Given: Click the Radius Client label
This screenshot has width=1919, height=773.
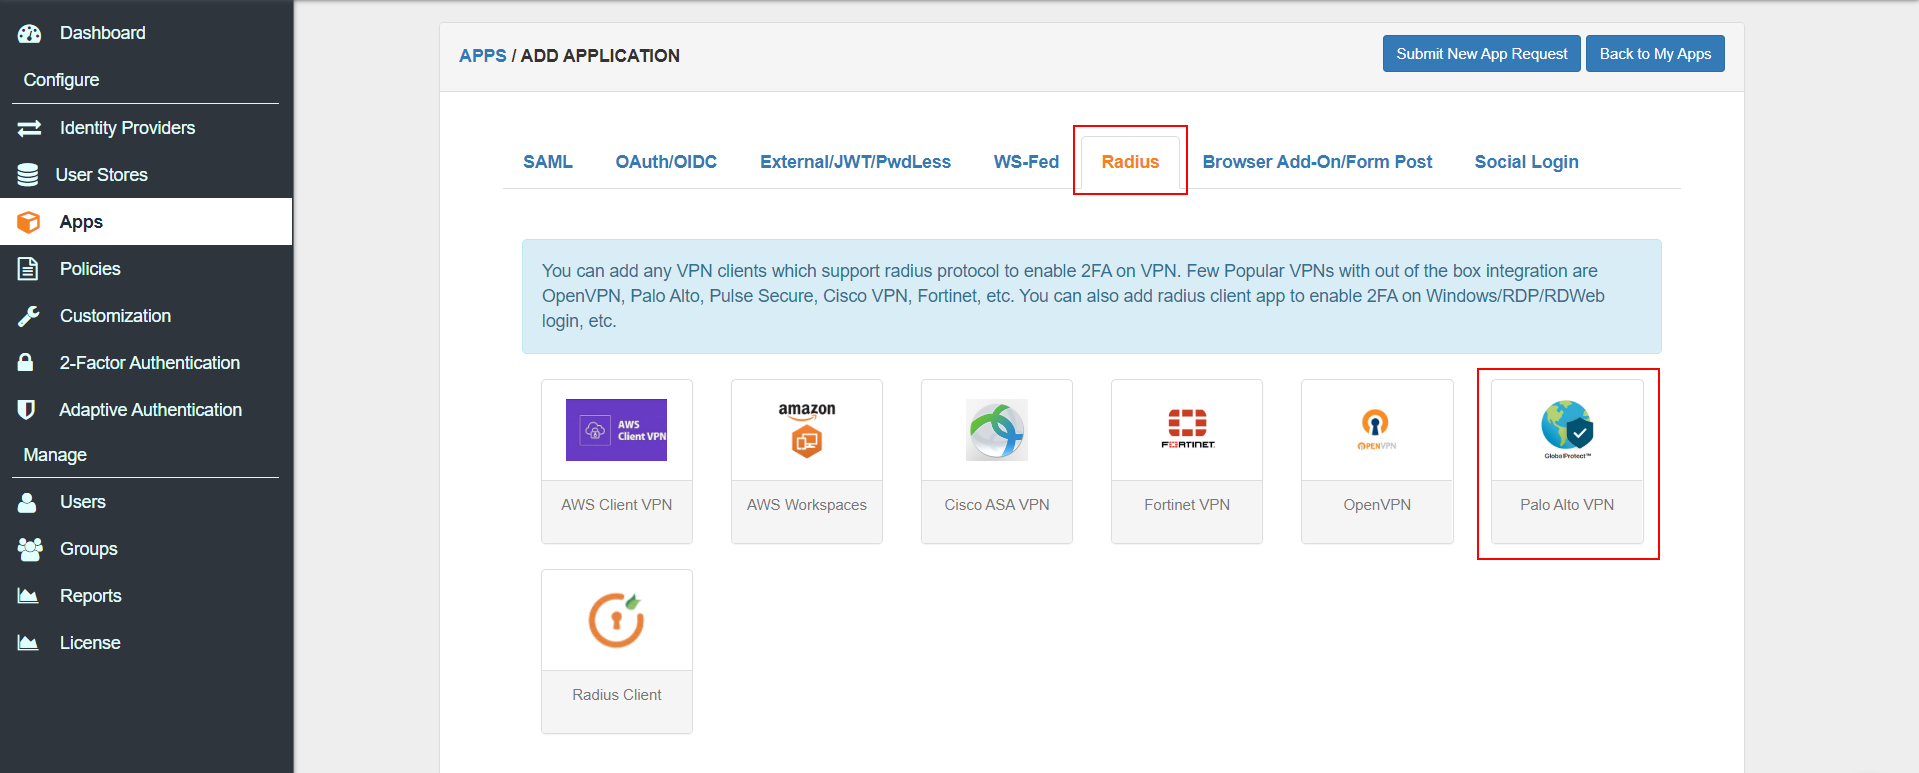Looking at the screenshot, I should [x=616, y=695].
